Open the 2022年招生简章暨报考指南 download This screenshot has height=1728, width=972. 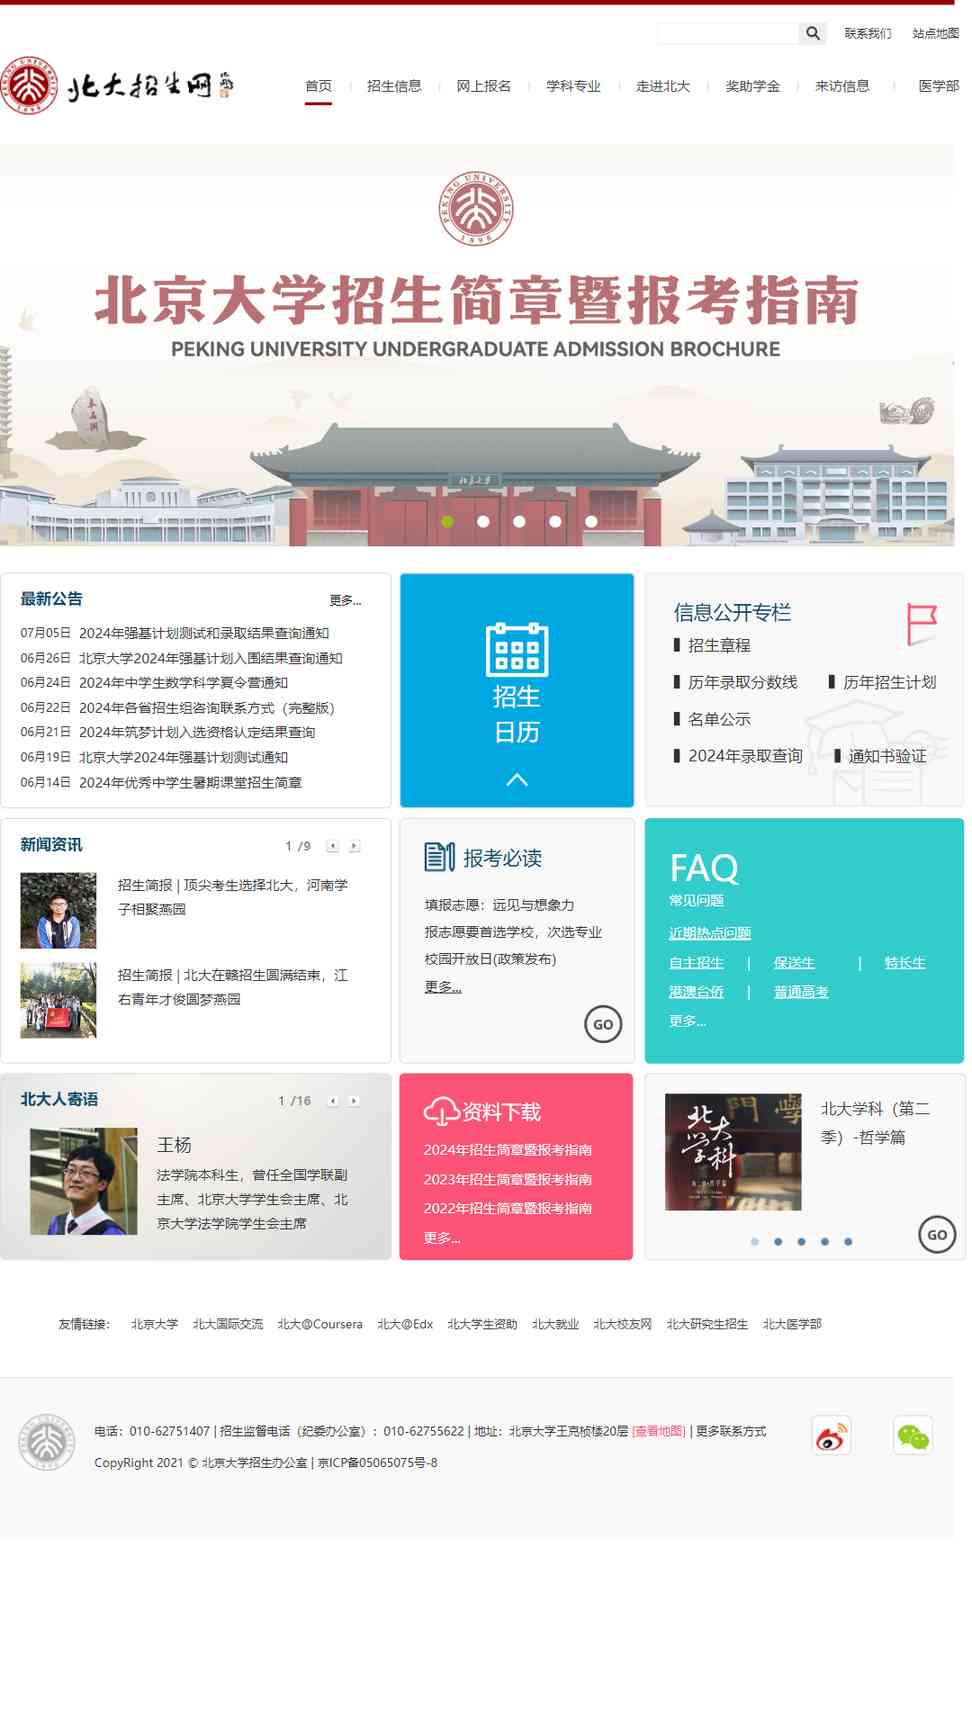508,1208
